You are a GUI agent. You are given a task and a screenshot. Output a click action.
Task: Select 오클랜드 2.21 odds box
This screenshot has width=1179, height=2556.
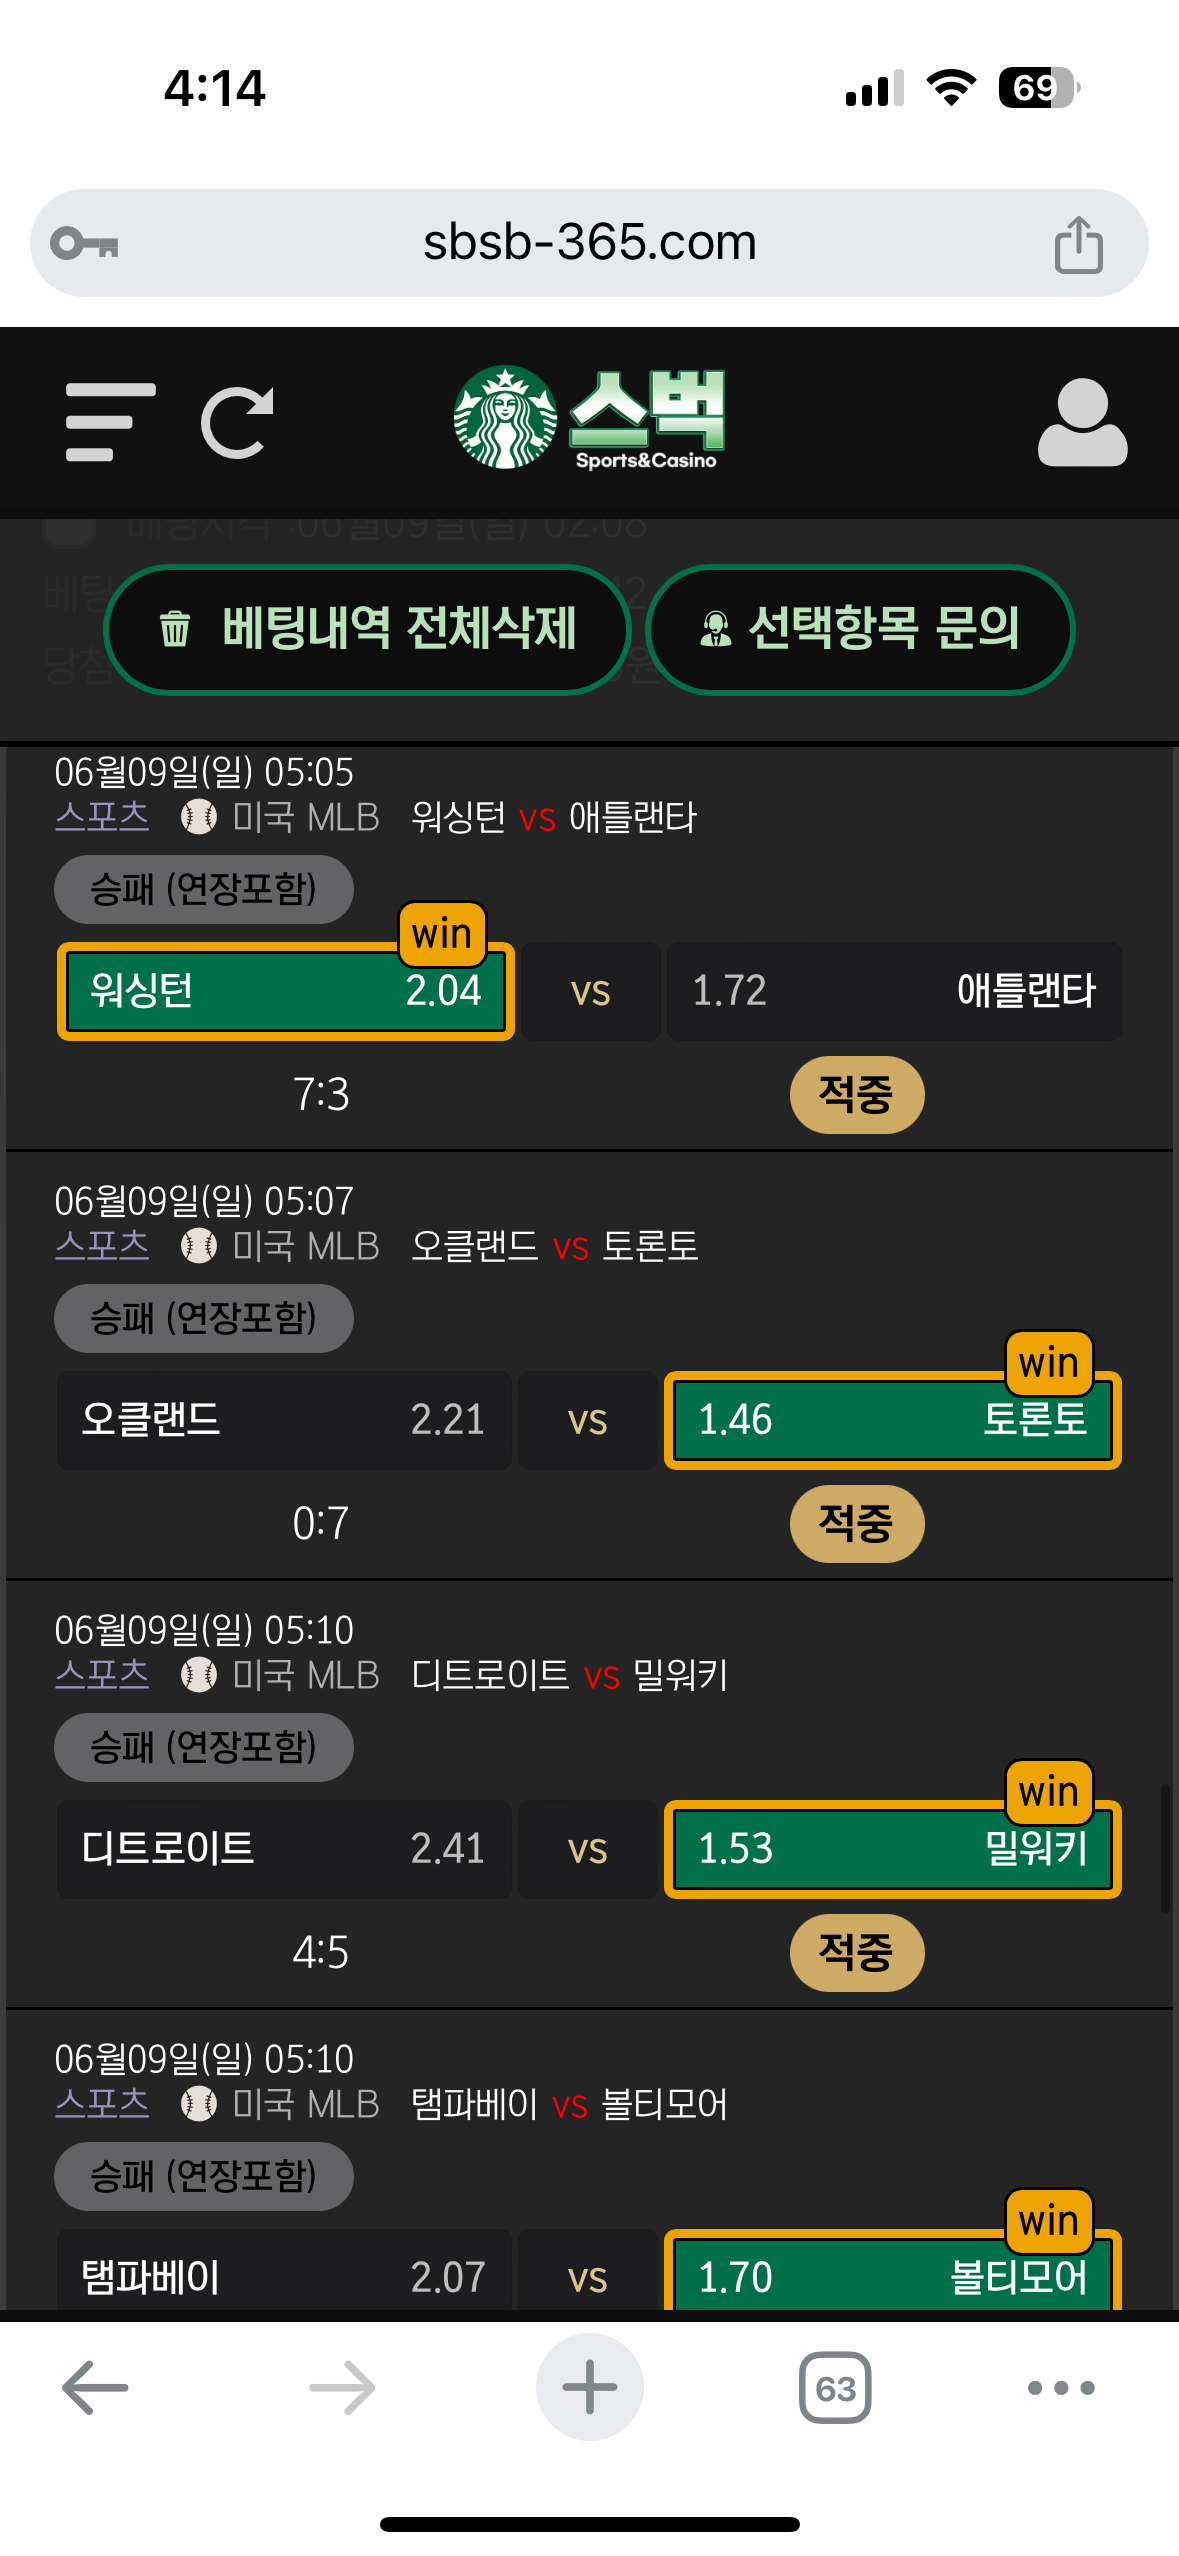tap(284, 1420)
